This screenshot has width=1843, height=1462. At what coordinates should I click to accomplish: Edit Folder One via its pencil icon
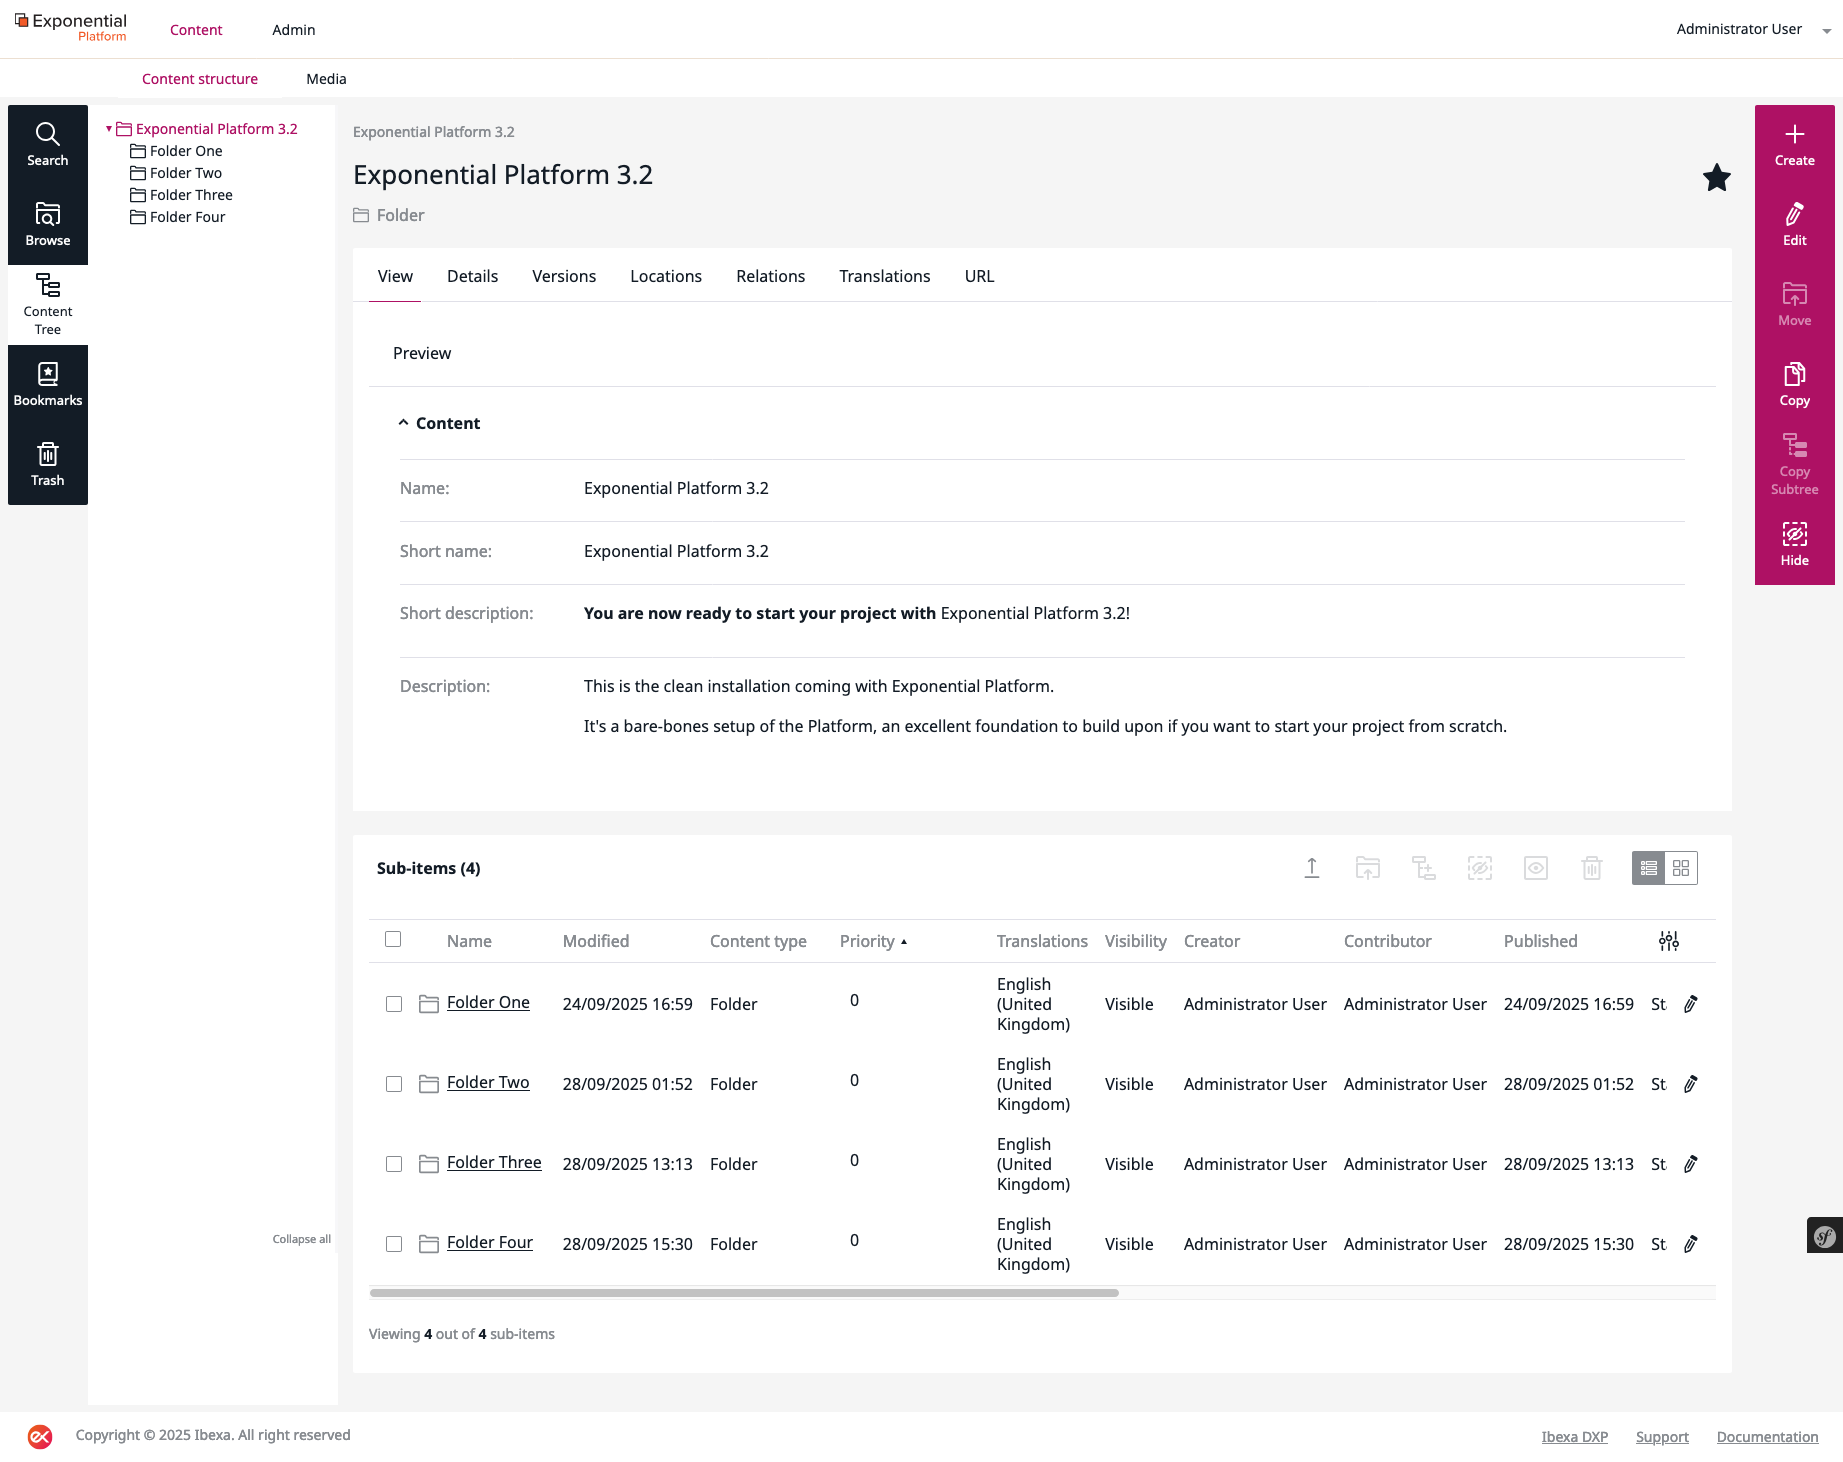(x=1691, y=1004)
